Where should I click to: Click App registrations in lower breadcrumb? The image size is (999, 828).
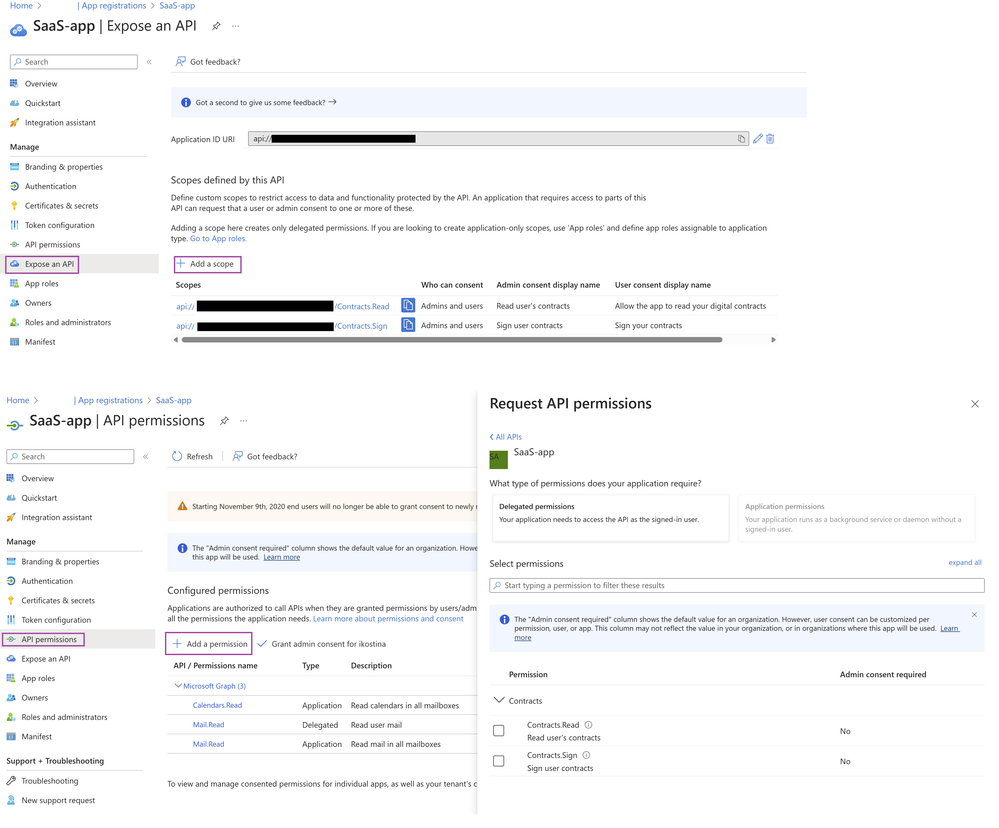pyautogui.click(x=108, y=401)
